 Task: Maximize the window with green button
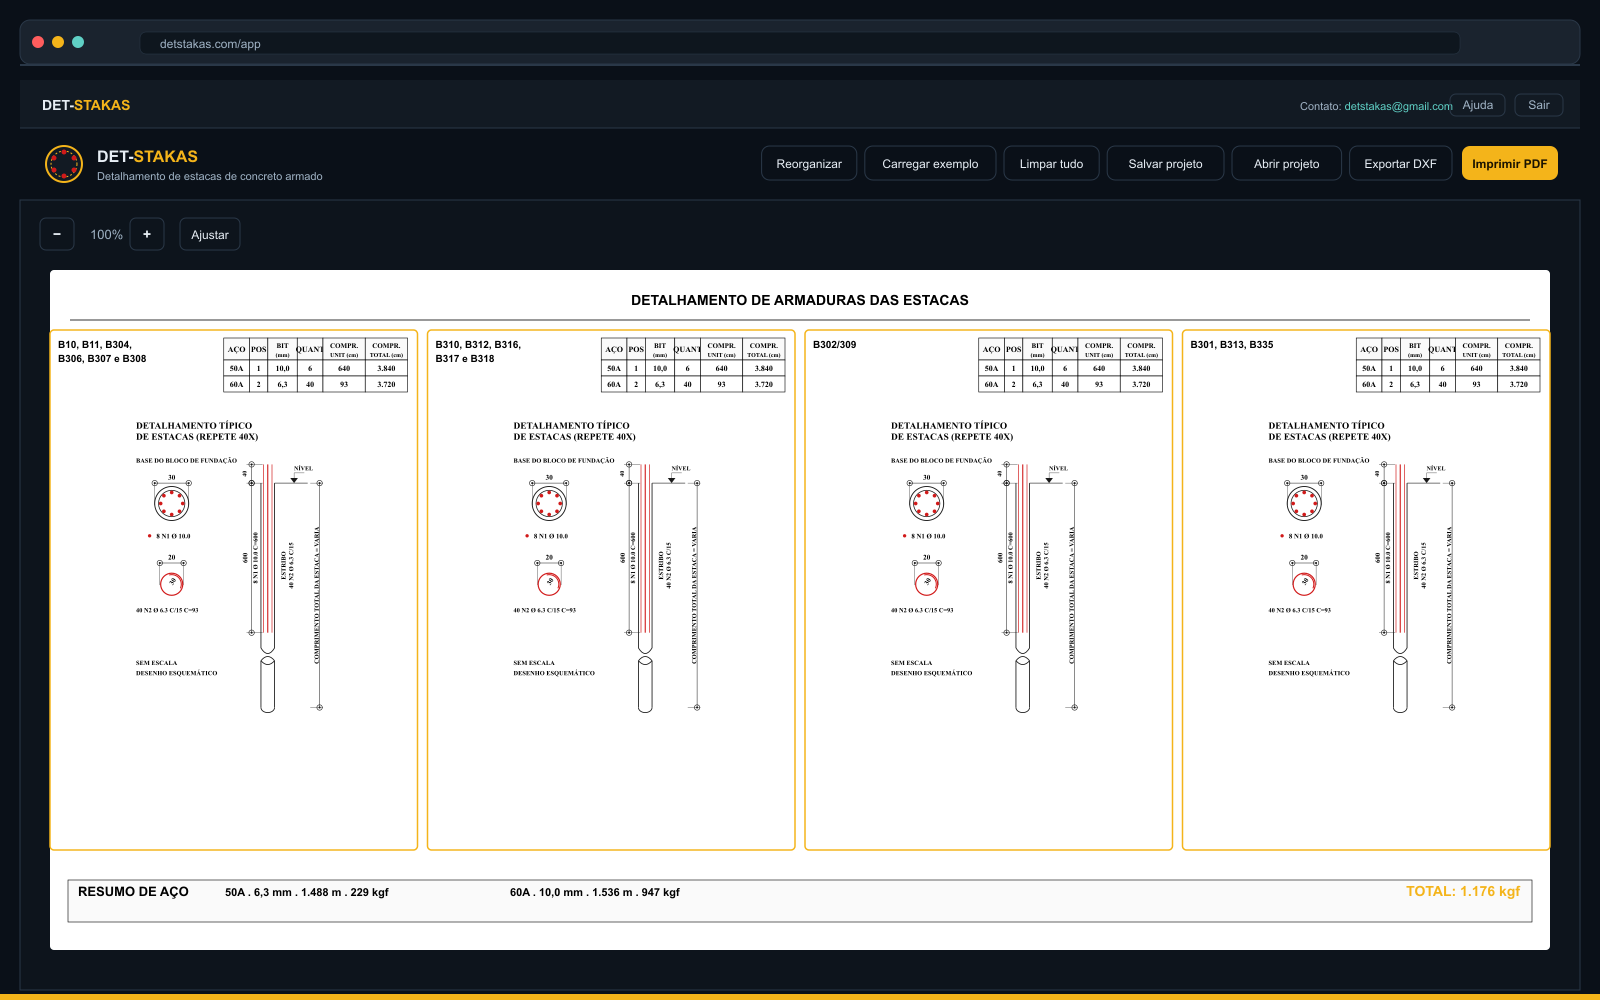(78, 42)
